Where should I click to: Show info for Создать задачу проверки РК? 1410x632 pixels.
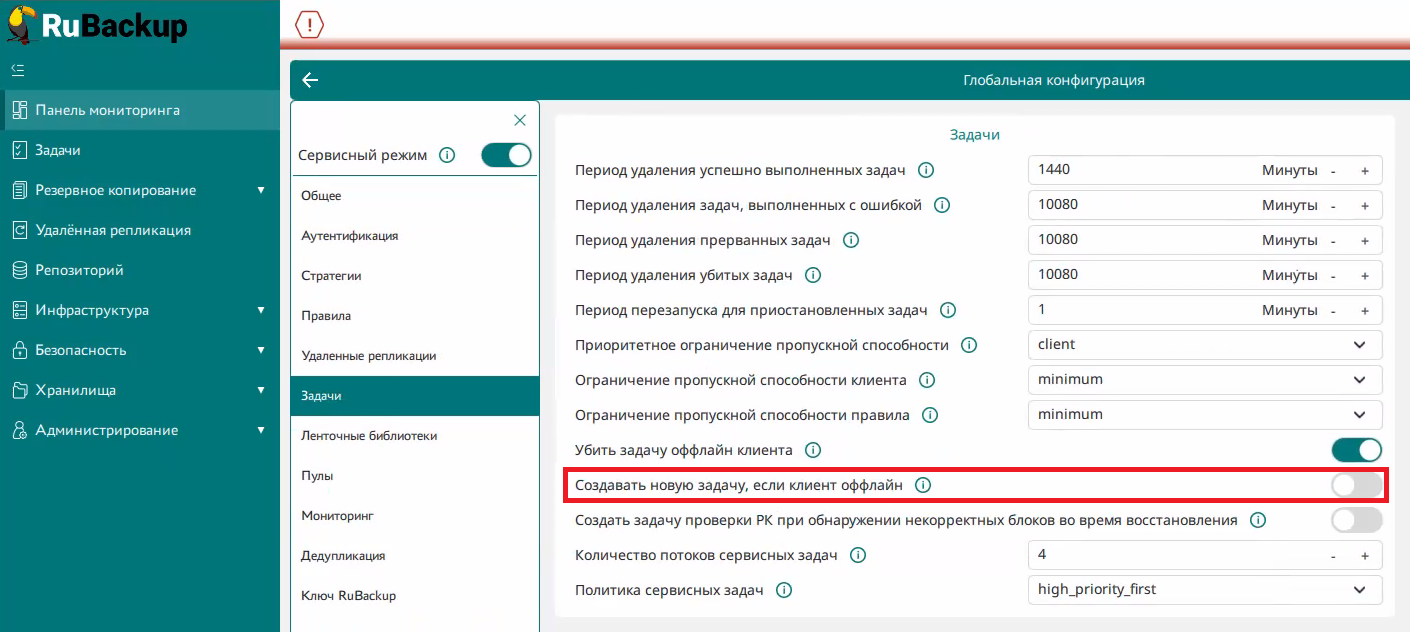pyautogui.click(x=1258, y=520)
